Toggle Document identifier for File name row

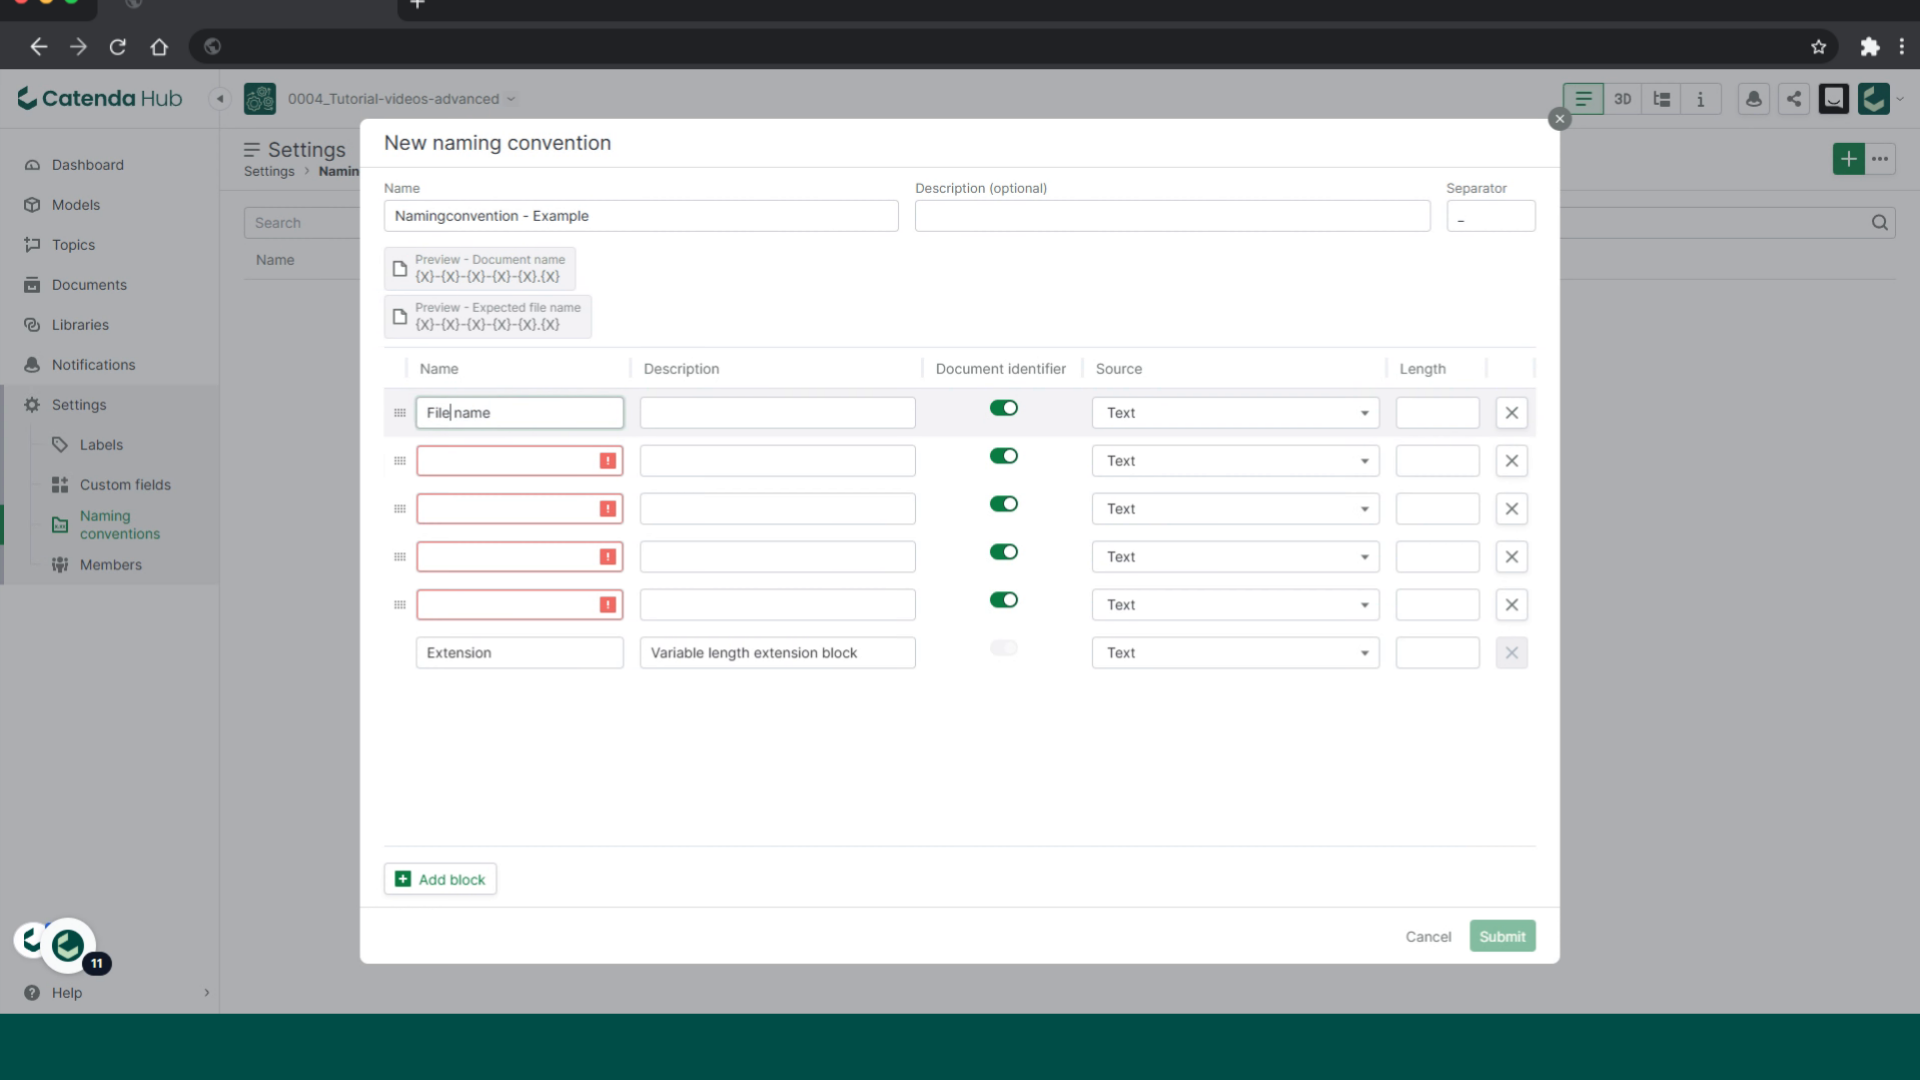click(1003, 408)
